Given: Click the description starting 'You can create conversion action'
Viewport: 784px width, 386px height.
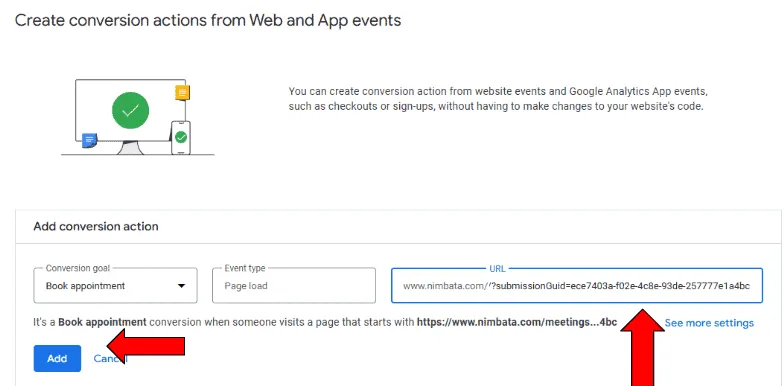Looking at the screenshot, I should pyautogui.click(x=498, y=99).
